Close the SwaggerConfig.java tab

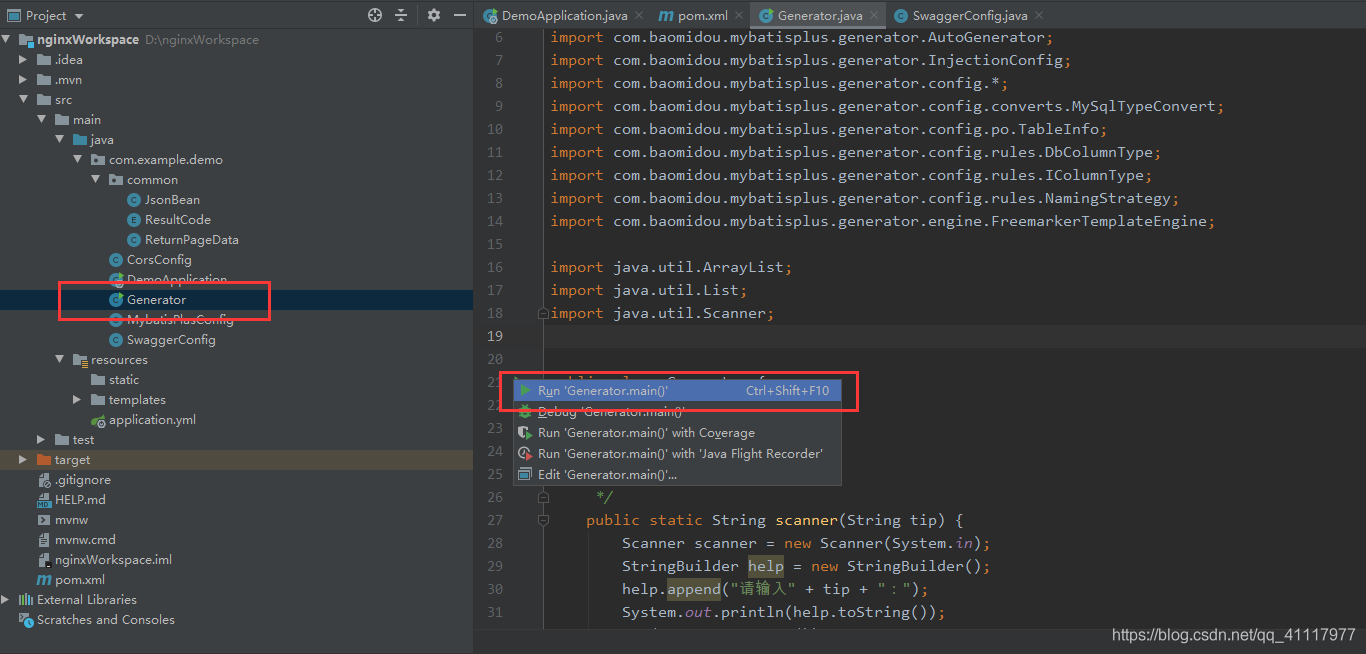pyautogui.click(x=1038, y=16)
